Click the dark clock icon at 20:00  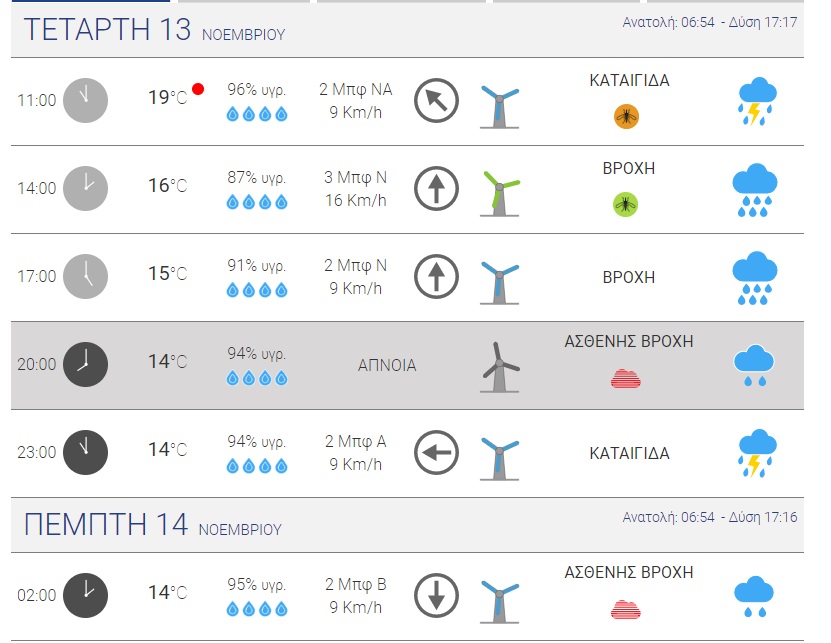85,364
